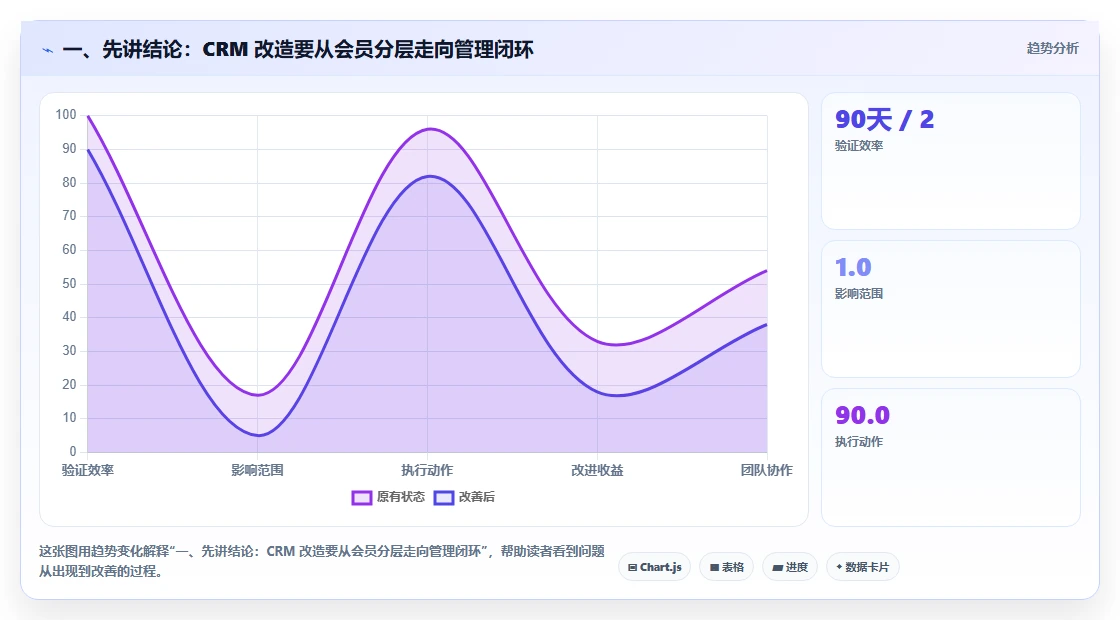This screenshot has width=1120, height=620.
Task: Click the 改善后 legend label
Action: 476,496
